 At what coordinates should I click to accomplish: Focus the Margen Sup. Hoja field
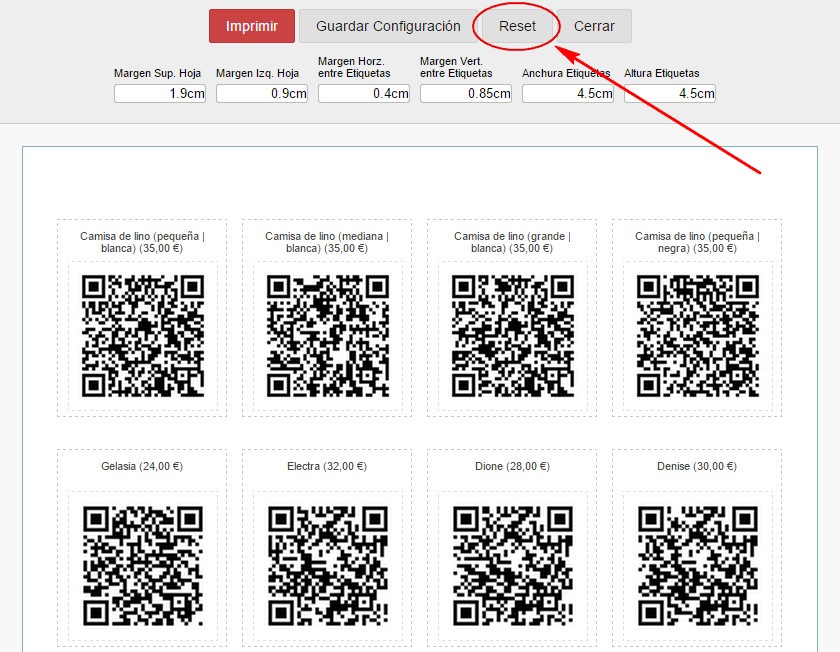(160, 93)
